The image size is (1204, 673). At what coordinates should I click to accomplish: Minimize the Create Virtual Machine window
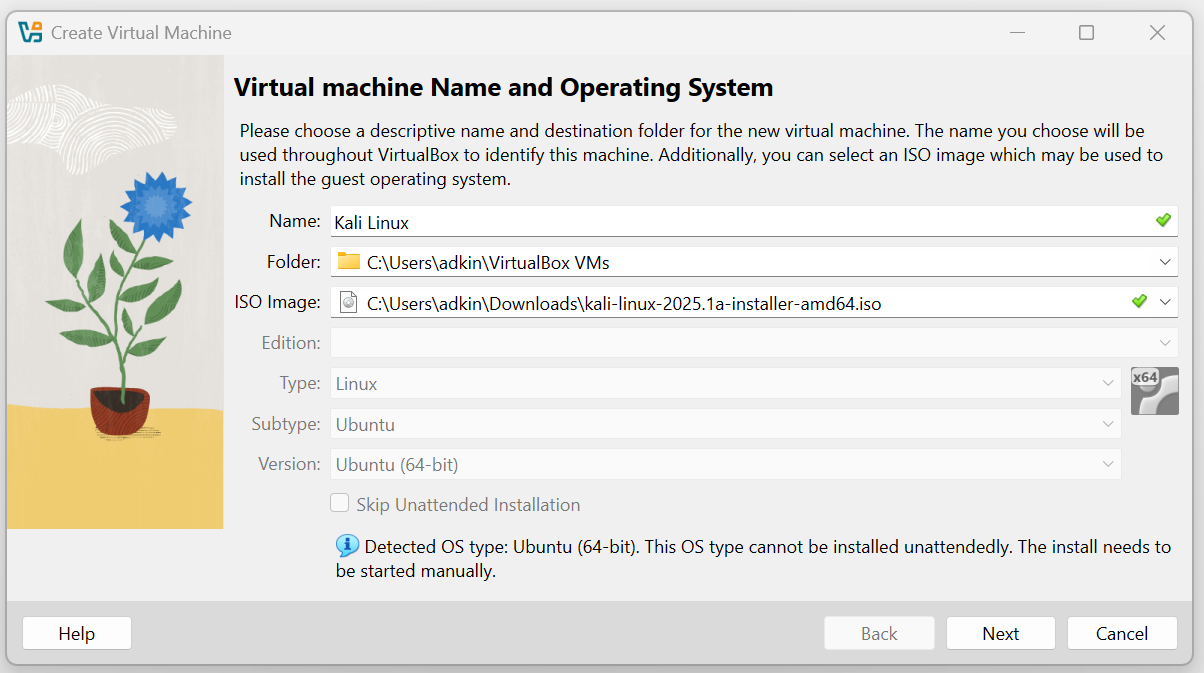pos(1018,32)
